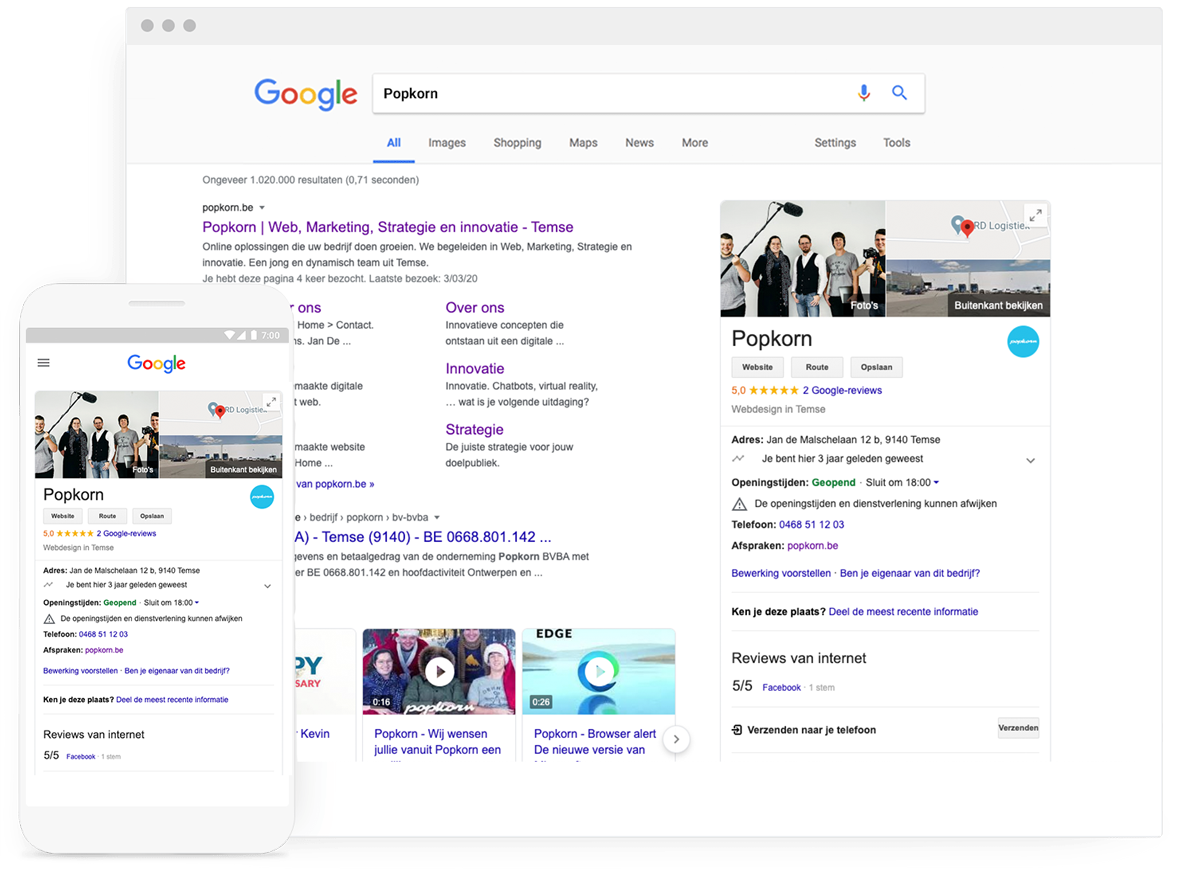Click the Verzenden button

[x=1018, y=728]
